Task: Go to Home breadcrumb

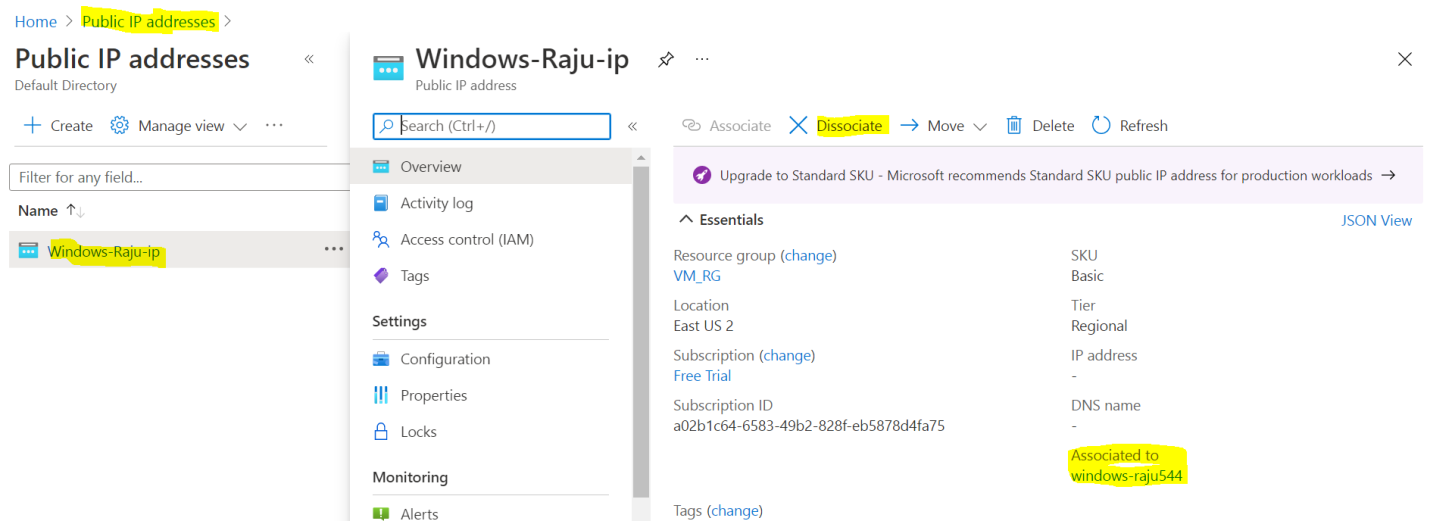Action: (x=35, y=21)
